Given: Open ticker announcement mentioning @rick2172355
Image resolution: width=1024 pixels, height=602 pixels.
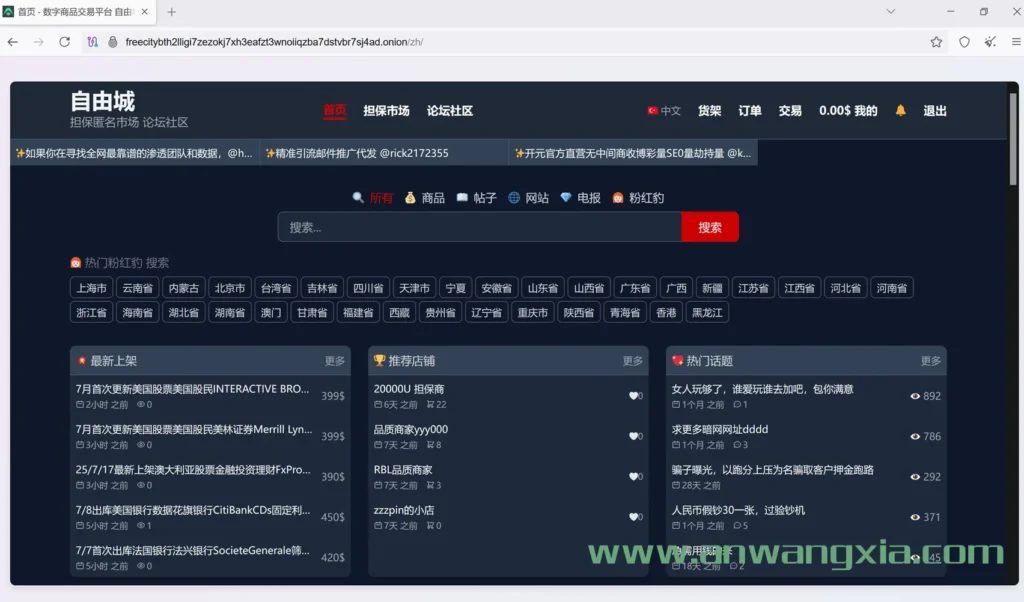Looking at the screenshot, I should tap(384, 153).
